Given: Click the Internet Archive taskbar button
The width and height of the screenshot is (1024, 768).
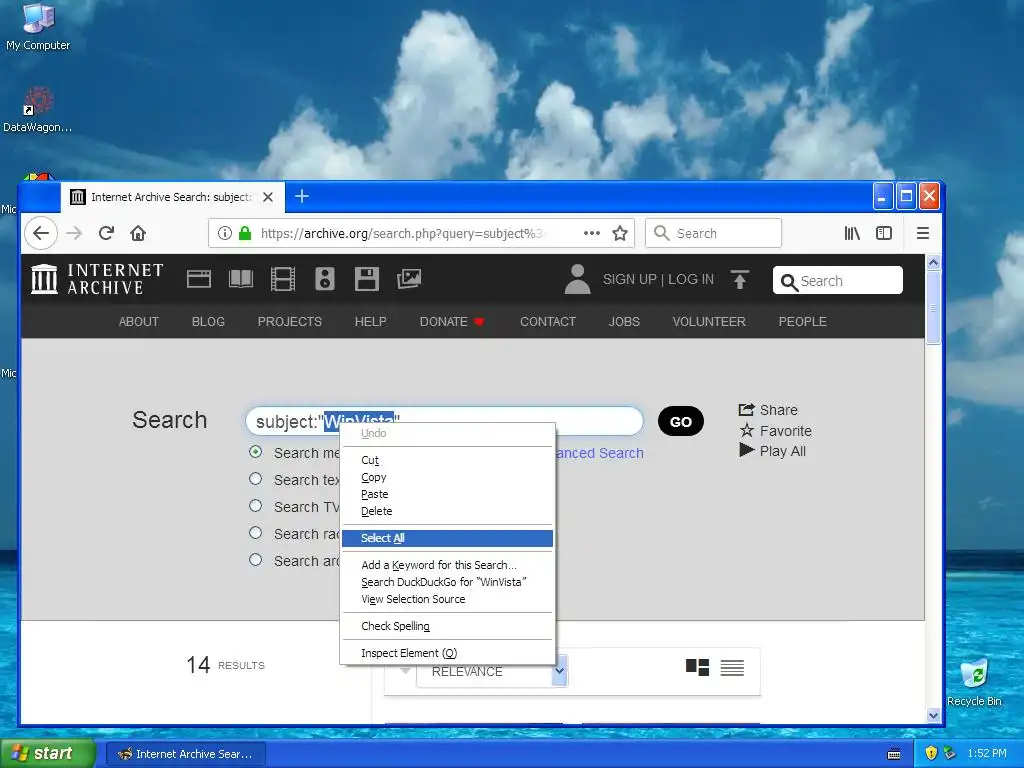Looking at the screenshot, I should tap(185, 754).
